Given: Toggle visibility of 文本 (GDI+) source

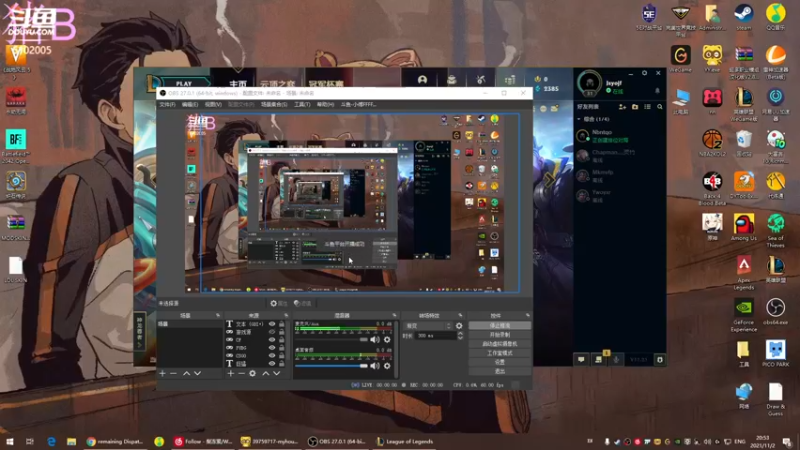Looking at the screenshot, I should (x=272, y=324).
